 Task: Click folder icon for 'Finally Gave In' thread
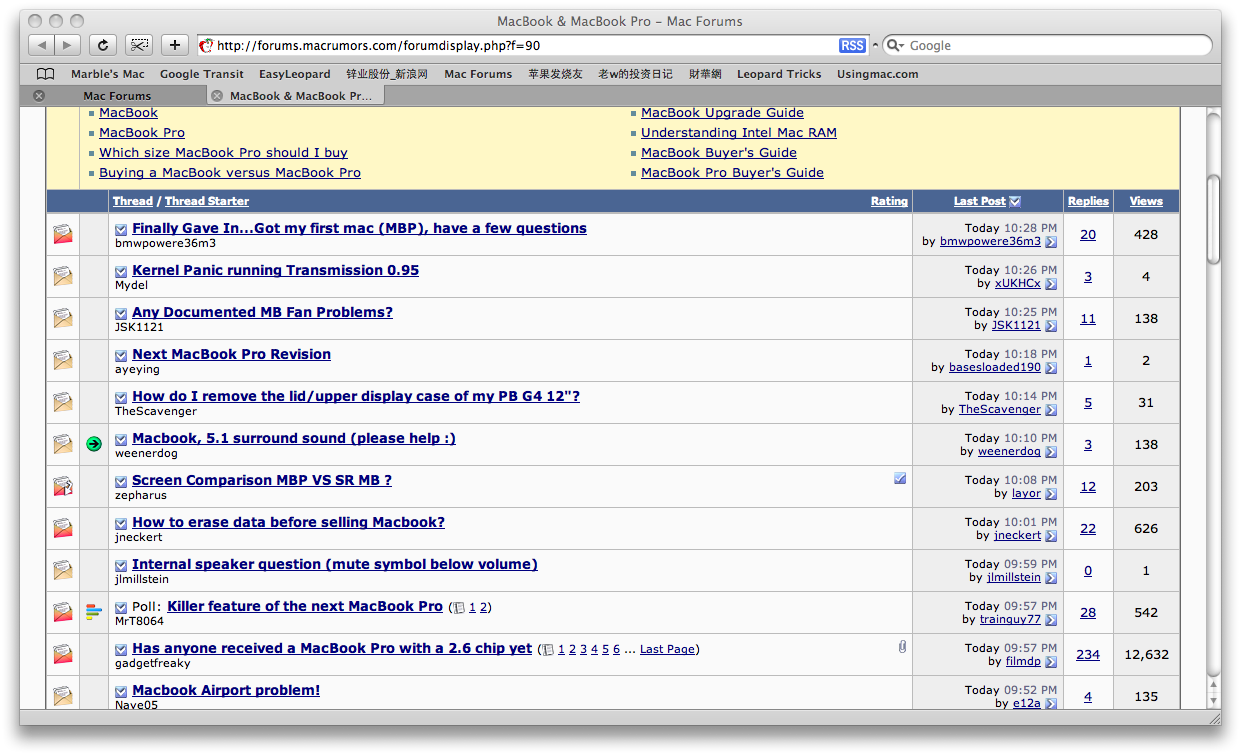pyautogui.click(x=63, y=235)
